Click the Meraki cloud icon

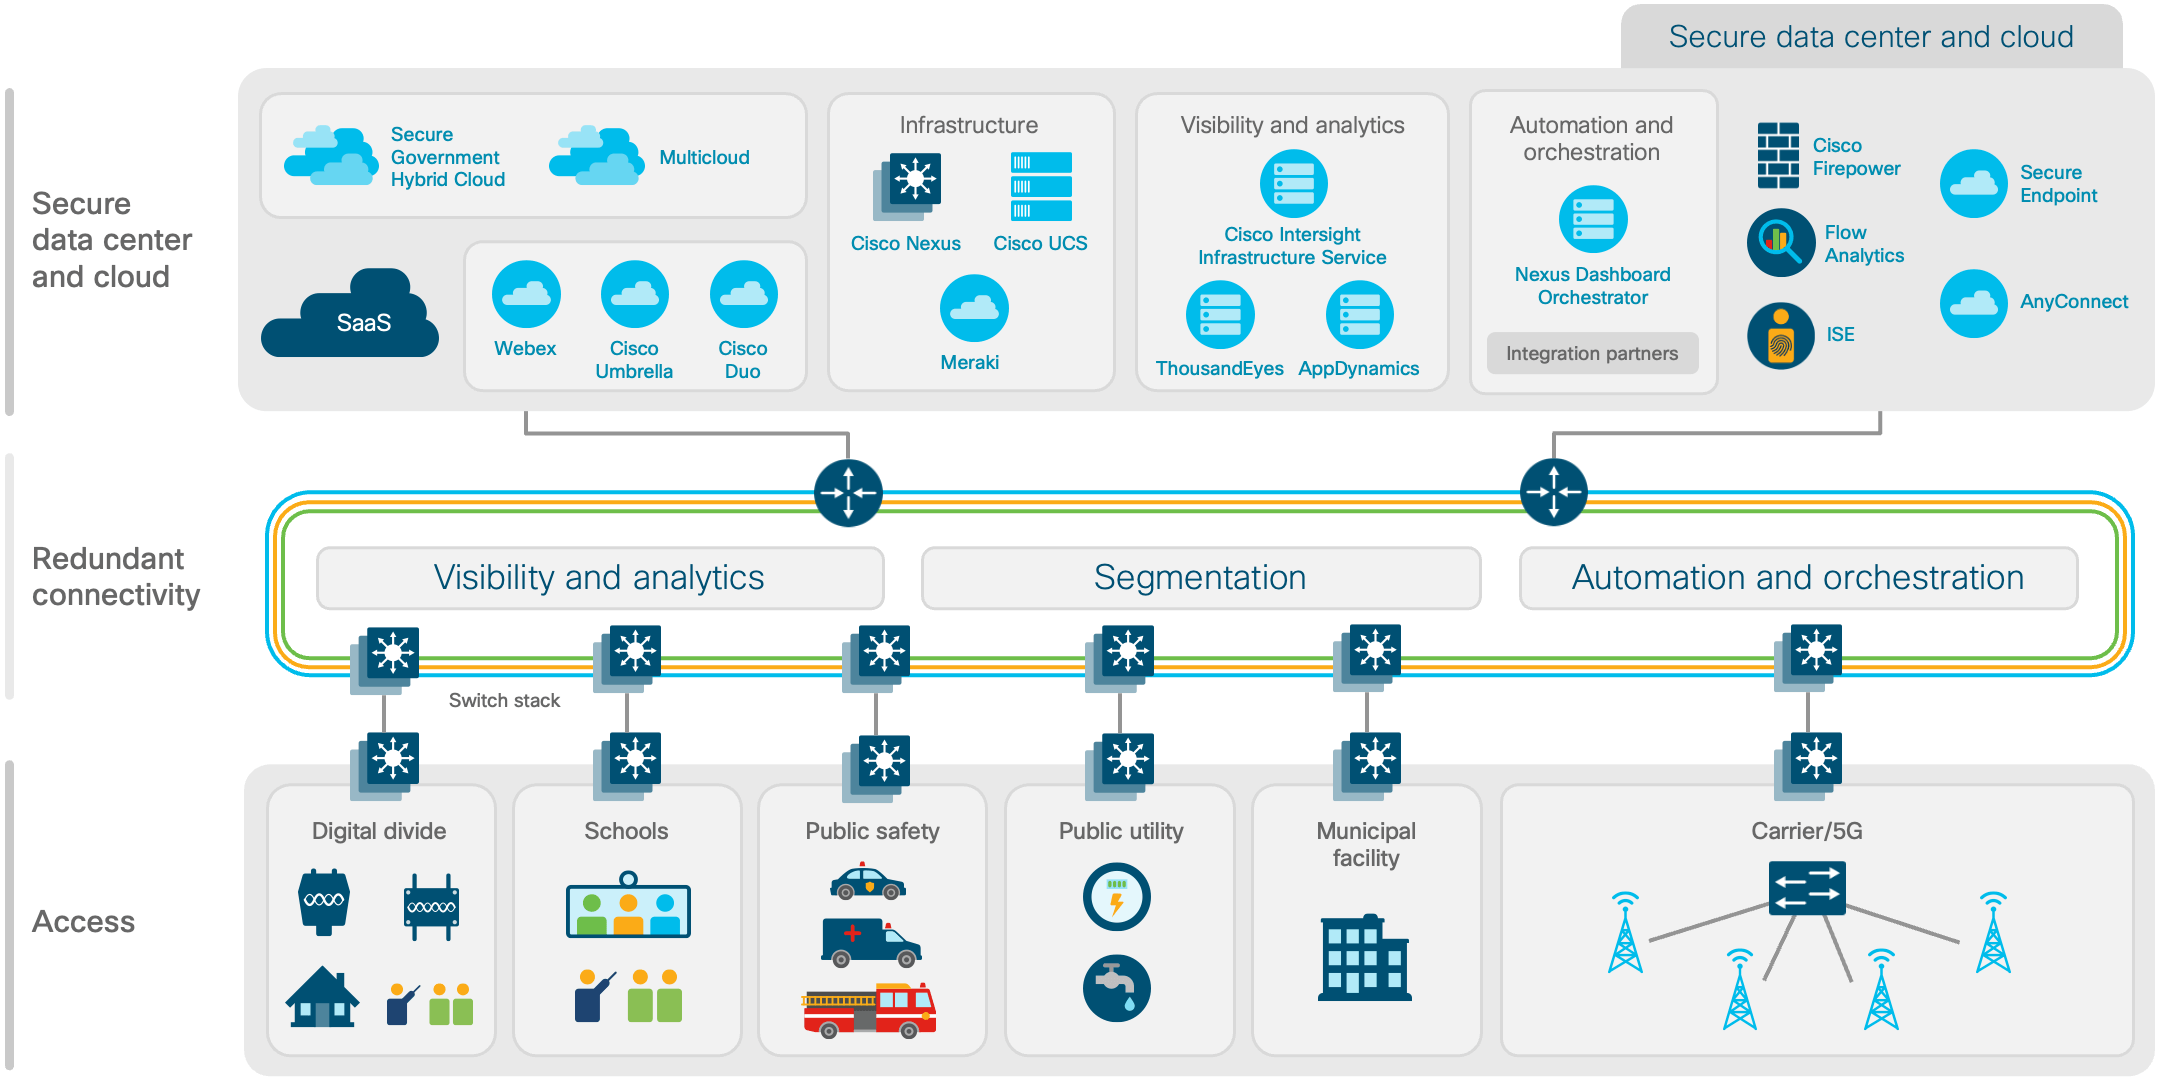pos(974,308)
